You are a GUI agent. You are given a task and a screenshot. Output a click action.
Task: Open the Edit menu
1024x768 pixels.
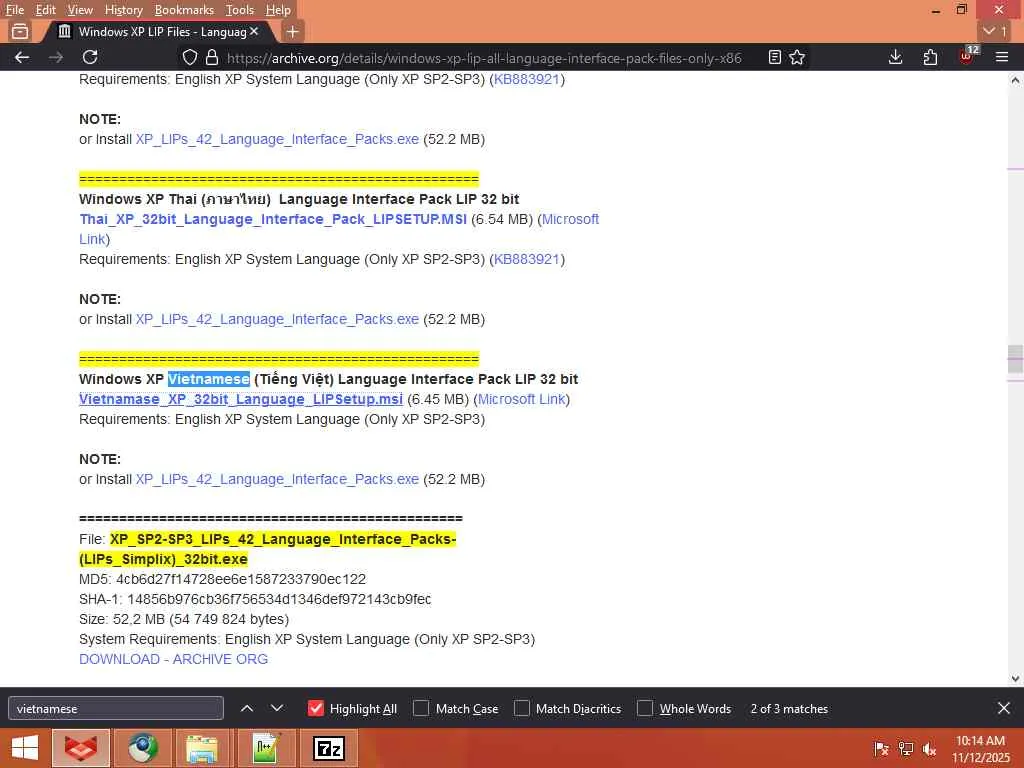[x=45, y=10]
